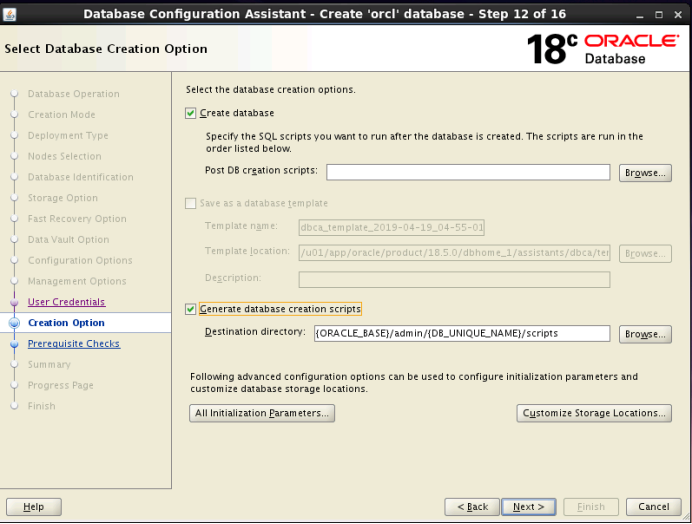Click the Java icon in title bar

(11, 13)
